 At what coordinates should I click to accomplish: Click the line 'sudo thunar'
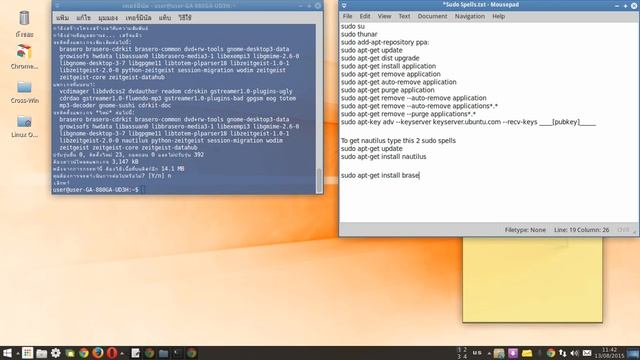tap(359, 34)
